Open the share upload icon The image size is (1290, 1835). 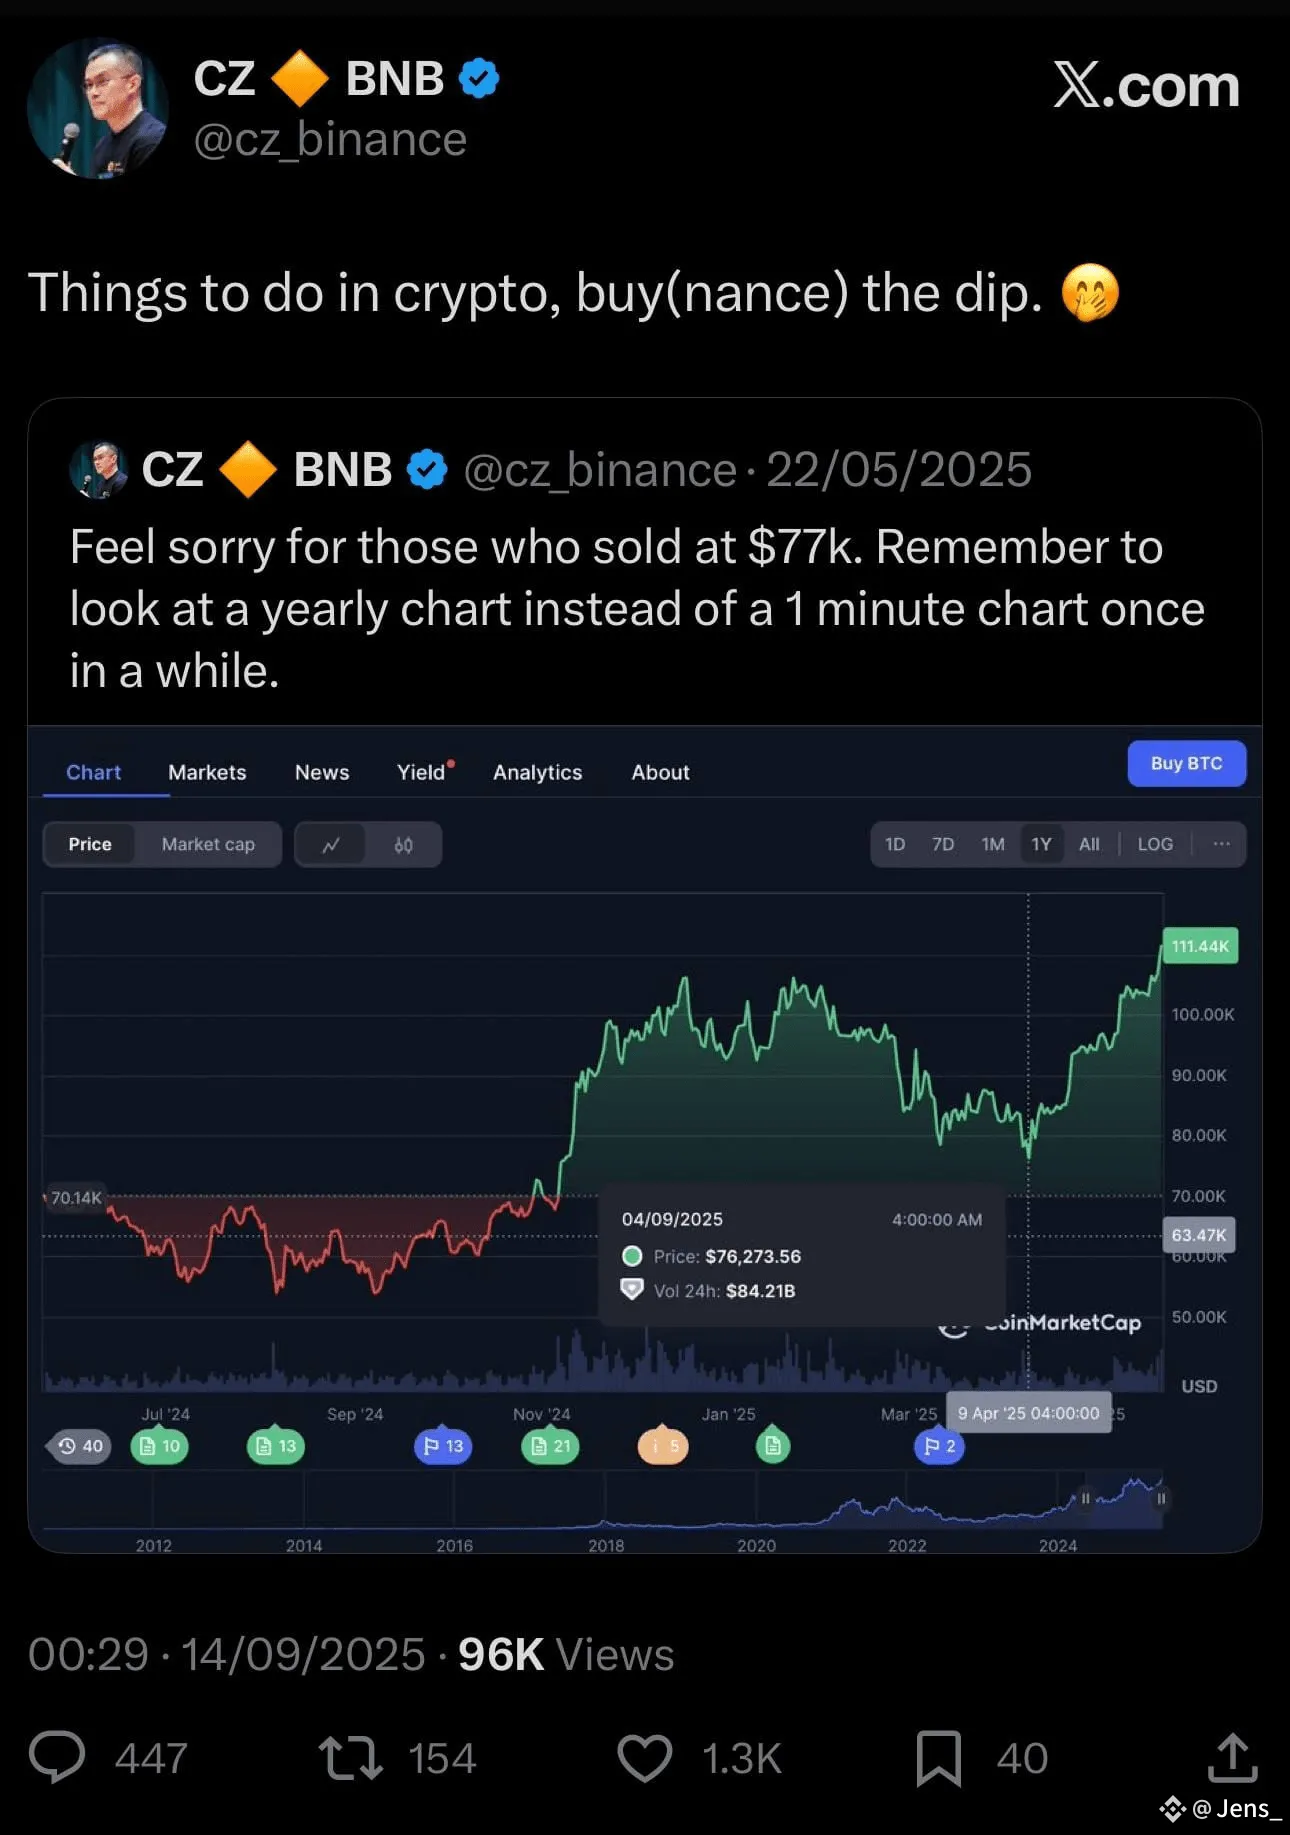pos(1232,1757)
